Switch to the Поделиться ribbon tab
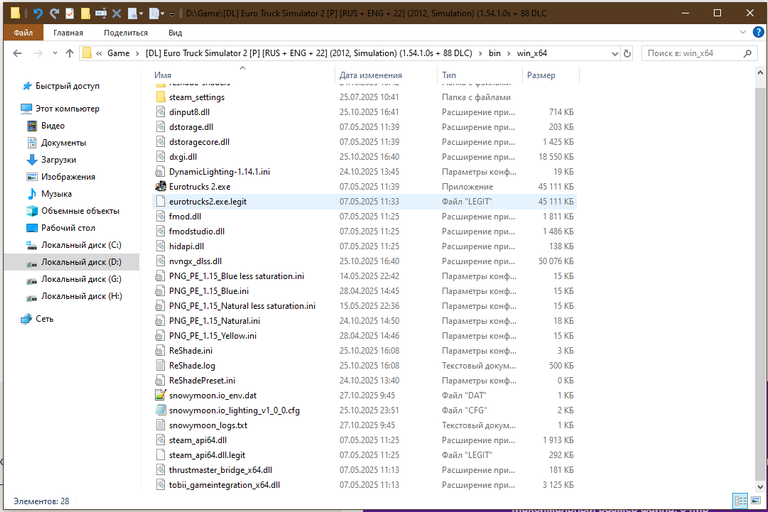 [125, 33]
